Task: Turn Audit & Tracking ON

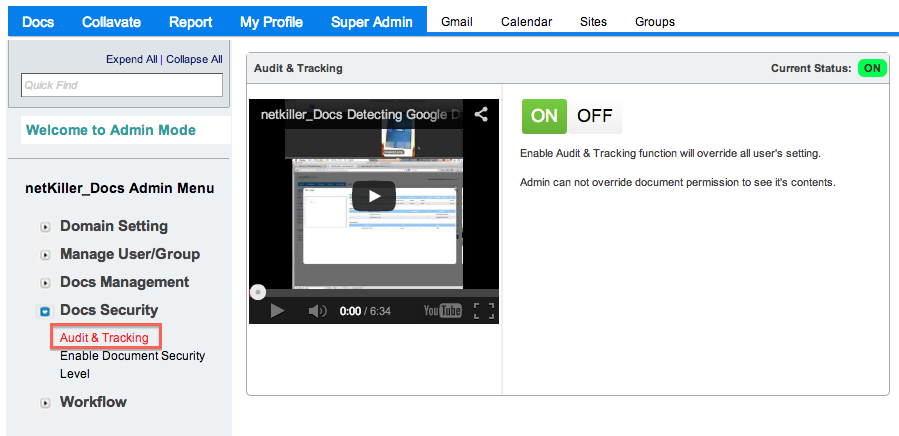Action: 544,116
